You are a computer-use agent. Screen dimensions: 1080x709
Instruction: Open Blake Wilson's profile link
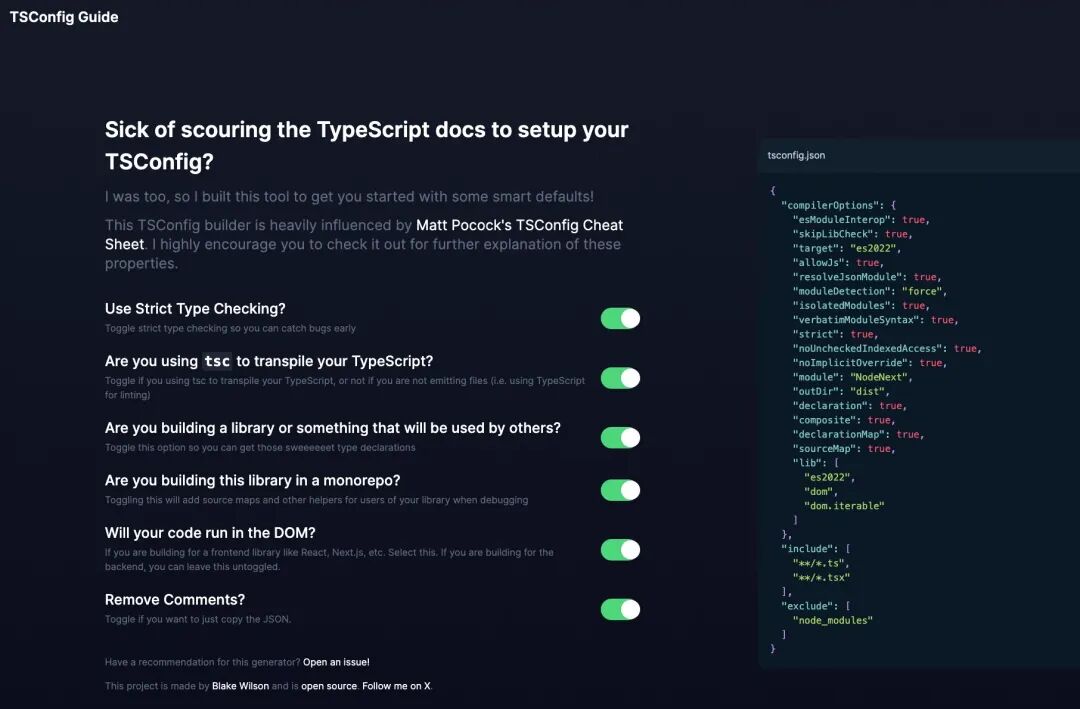pos(240,686)
